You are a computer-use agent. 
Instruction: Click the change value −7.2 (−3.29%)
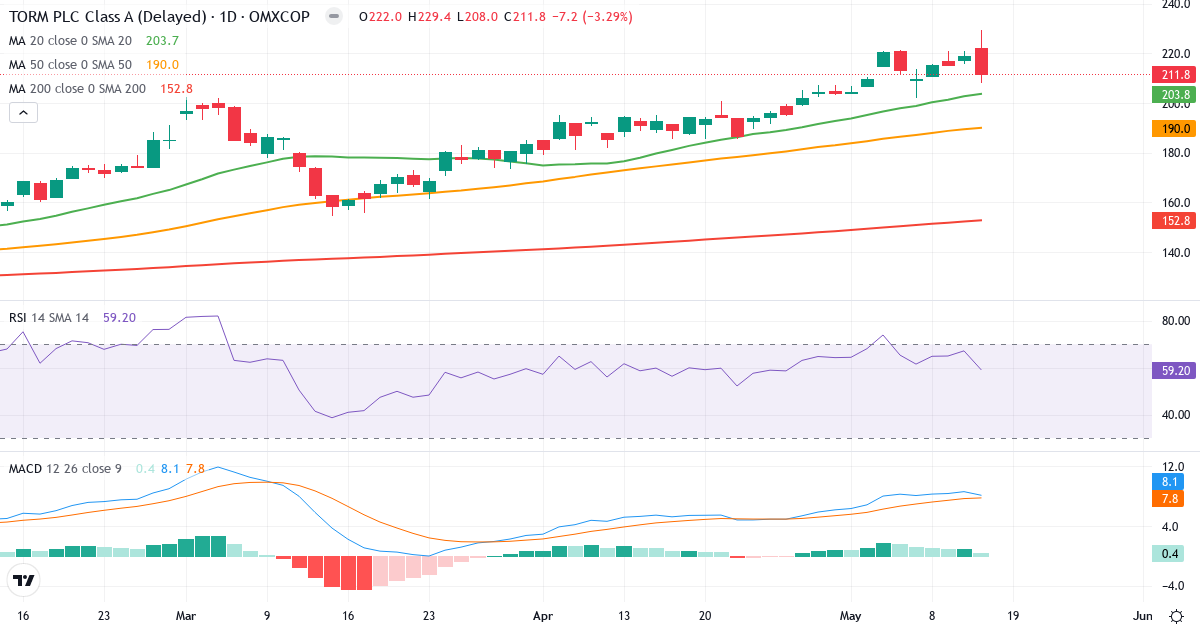click(x=590, y=17)
